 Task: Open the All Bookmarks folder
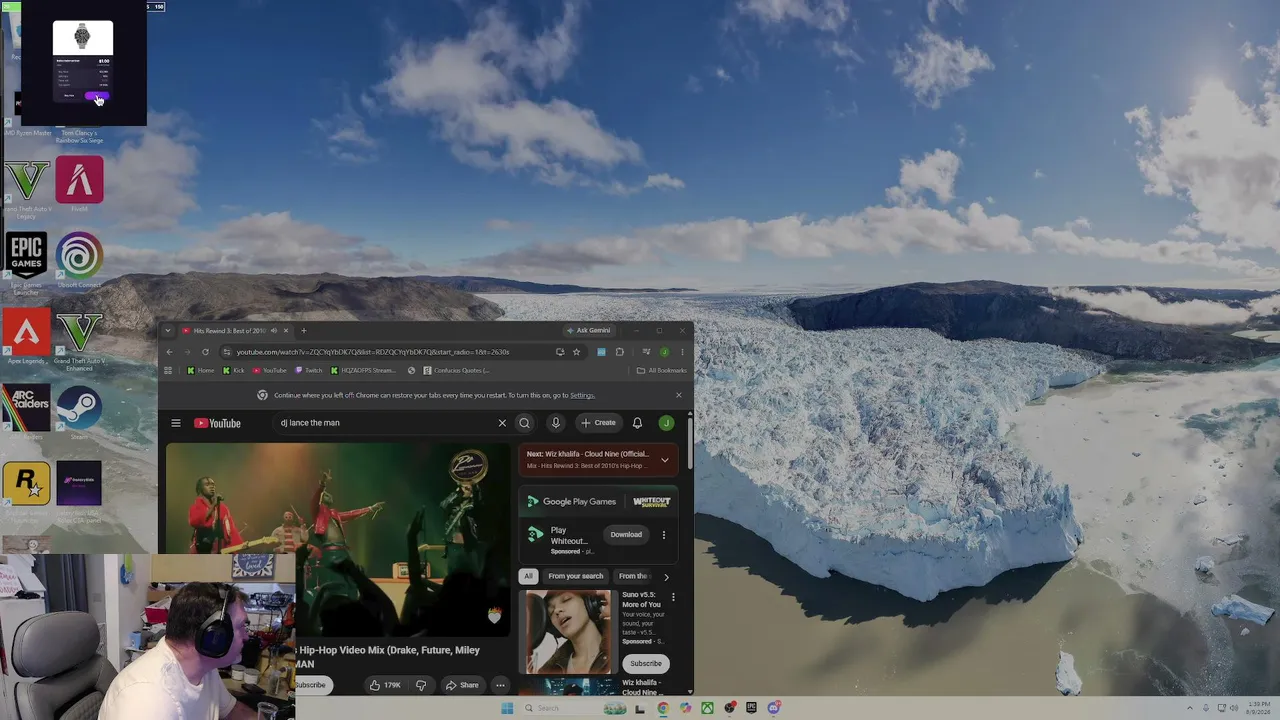[662, 371]
